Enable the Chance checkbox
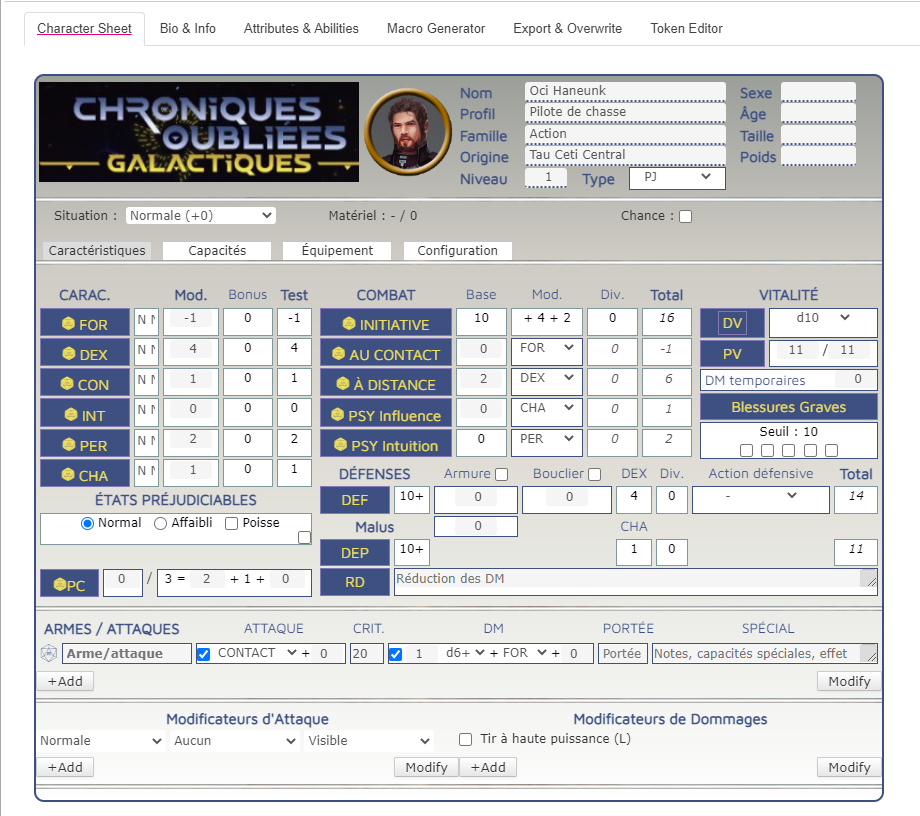Screen dimensions: 920x816 coord(685,216)
